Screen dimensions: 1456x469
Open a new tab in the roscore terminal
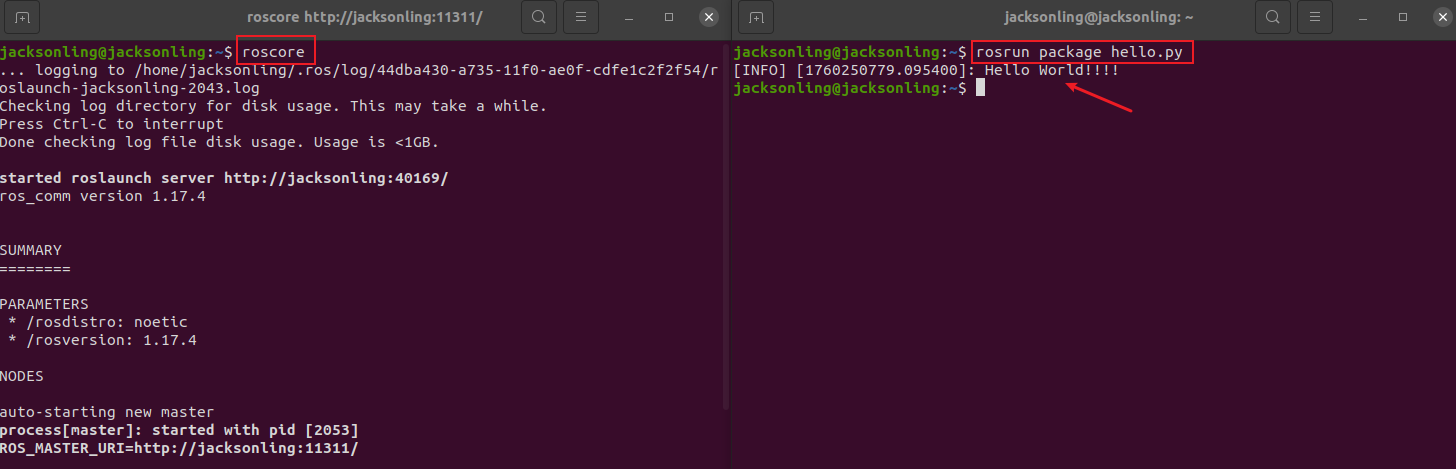[21, 17]
